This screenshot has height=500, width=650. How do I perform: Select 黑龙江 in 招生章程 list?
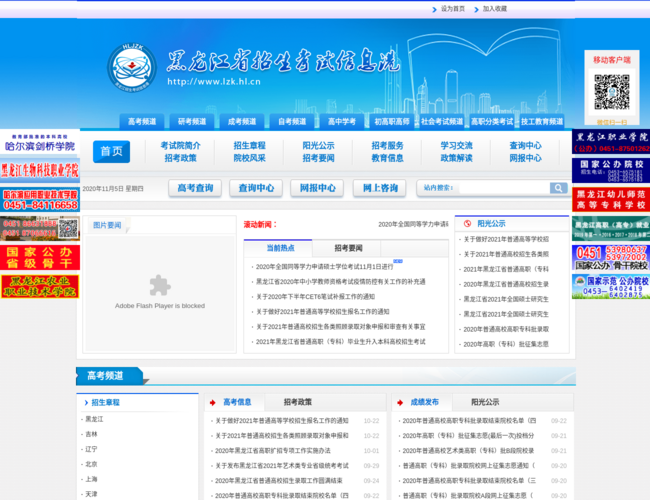(x=94, y=419)
